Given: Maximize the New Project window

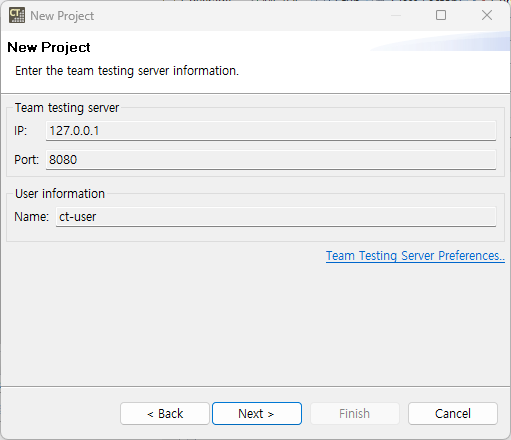Looking at the screenshot, I should click(441, 15).
